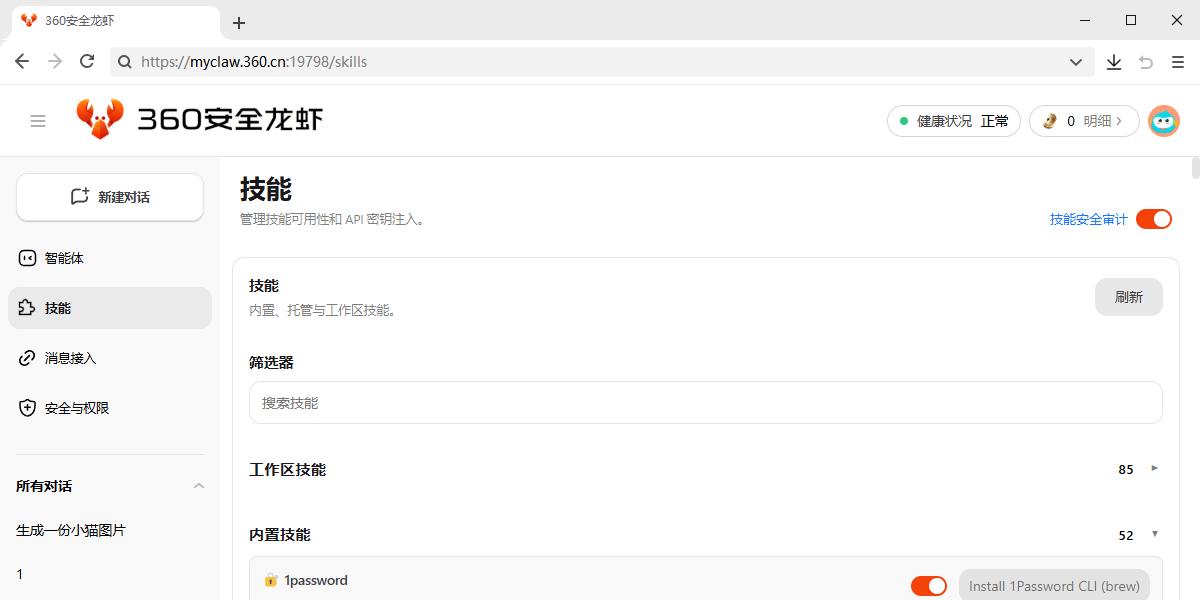The height and width of the screenshot is (600, 1200).
Task: Open the user avatar profile
Action: tap(1163, 121)
